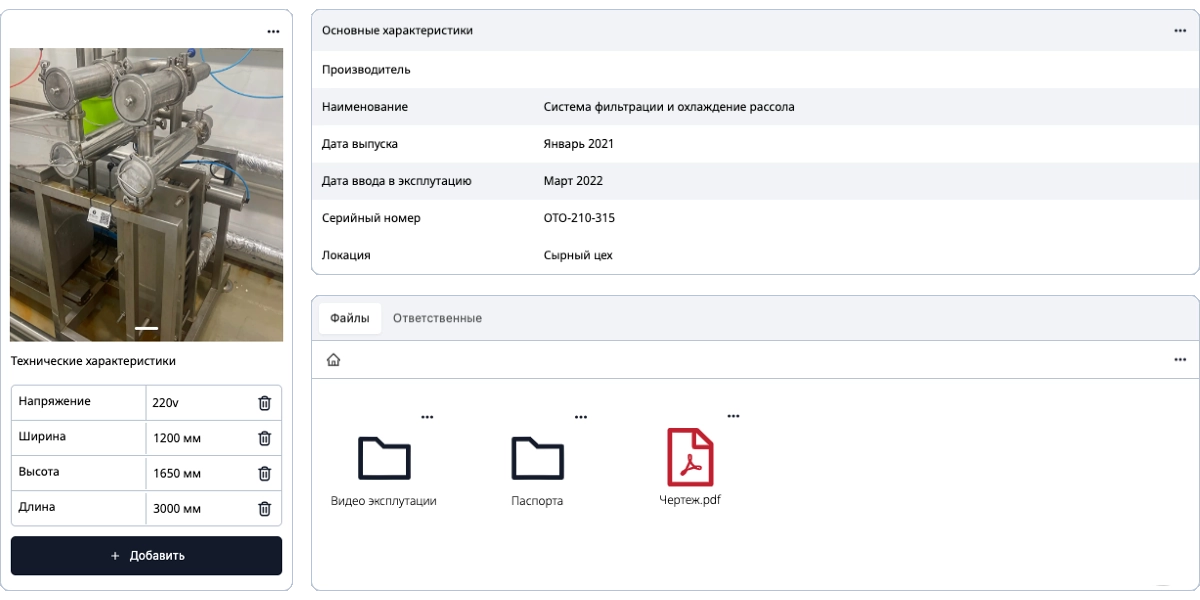Viewport: 1200px width, 600px height.
Task: Click trash icon next to Высота
Action: pos(264,473)
